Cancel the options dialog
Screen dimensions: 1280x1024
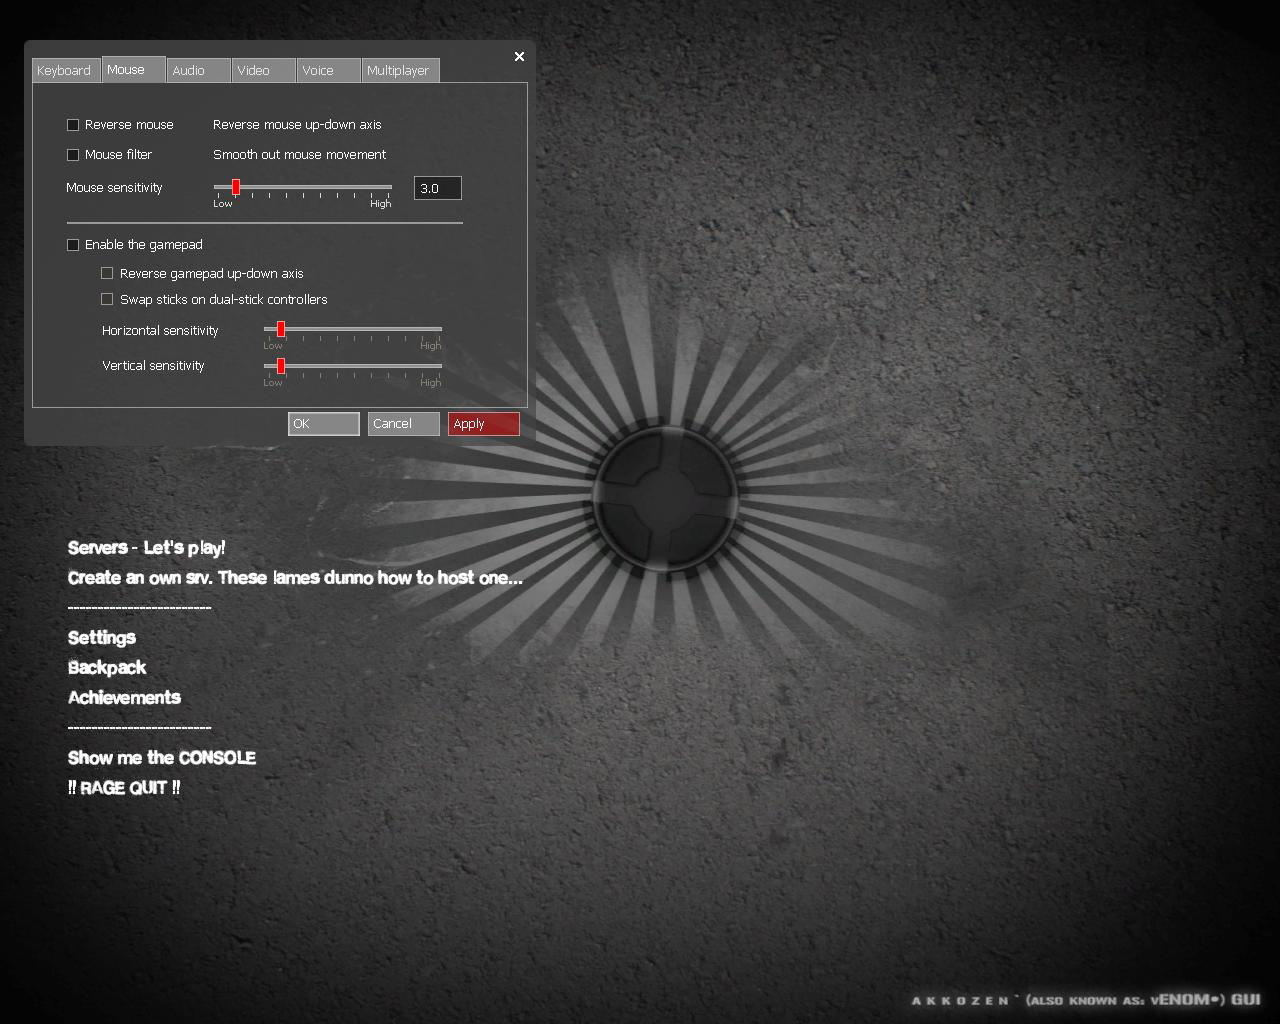pos(403,423)
